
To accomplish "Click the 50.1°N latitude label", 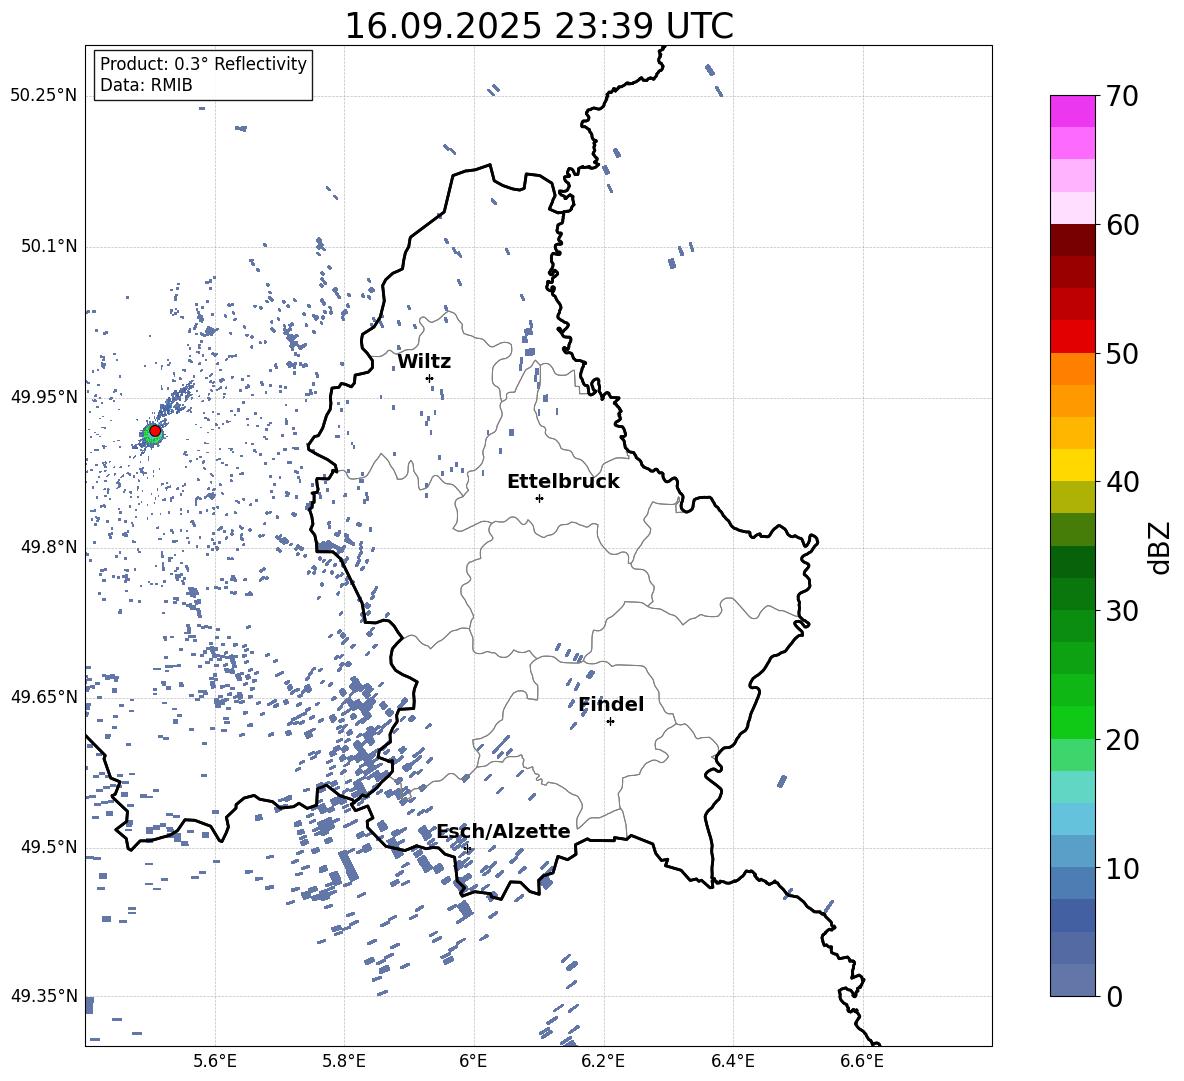I will [49, 246].
